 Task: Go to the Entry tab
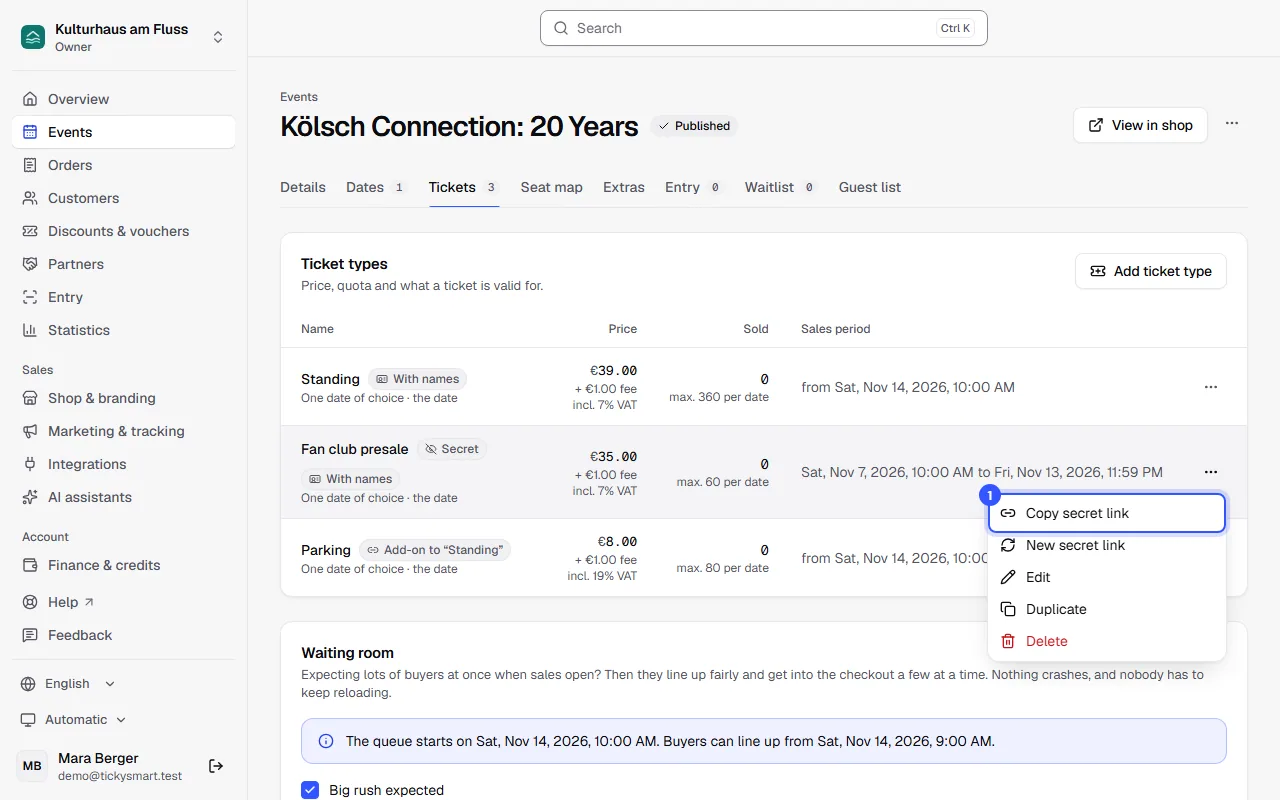694,187
